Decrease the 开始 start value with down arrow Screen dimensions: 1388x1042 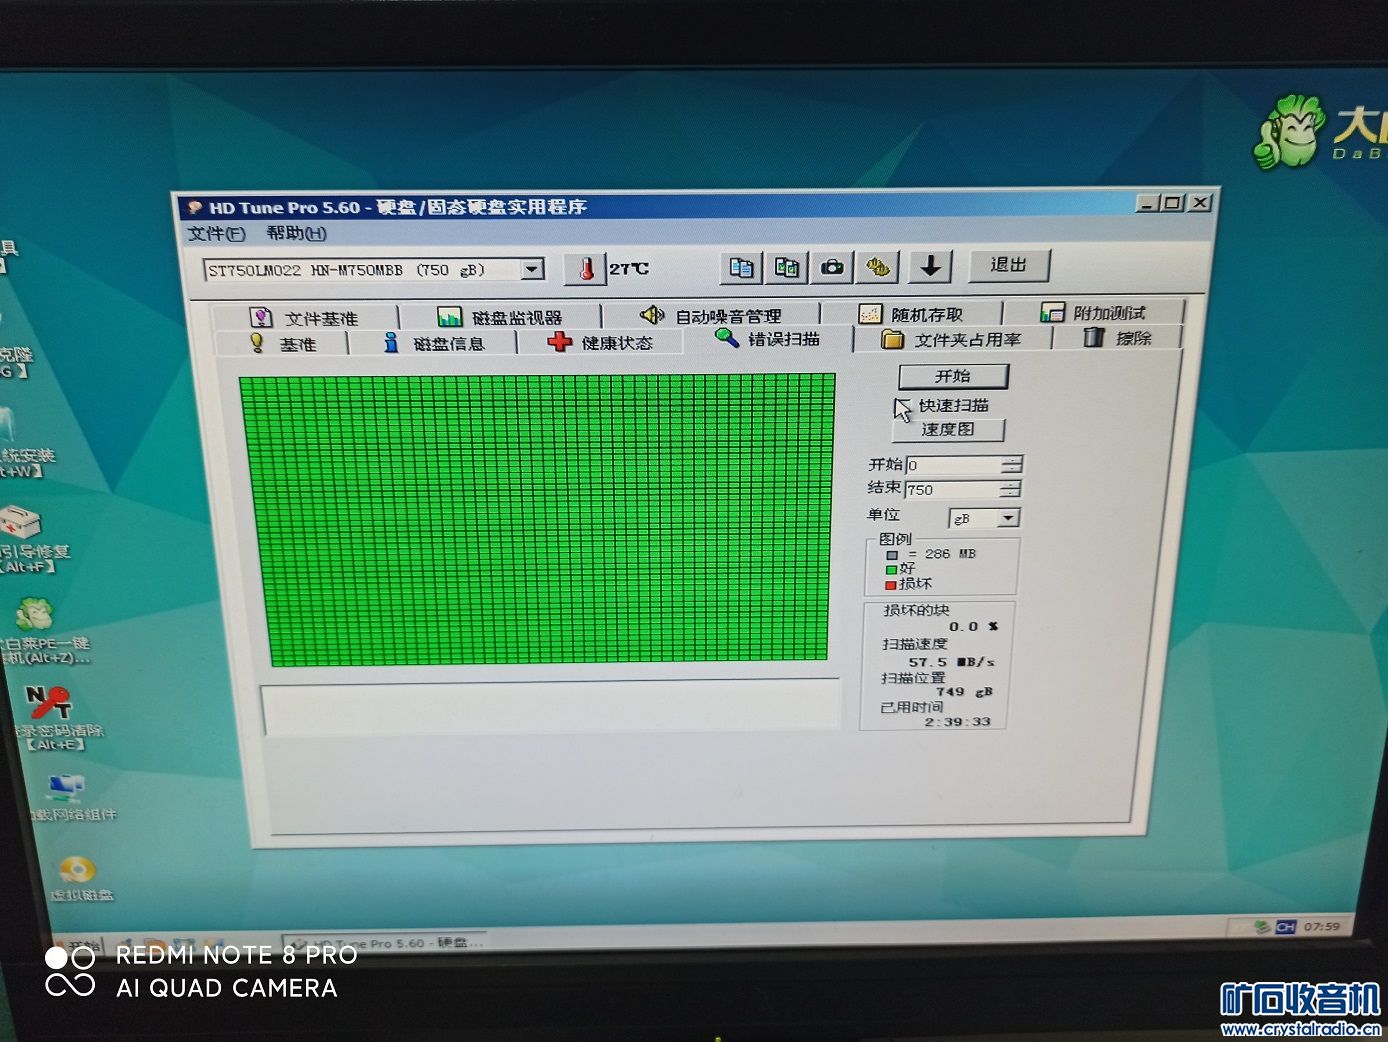click(1012, 470)
